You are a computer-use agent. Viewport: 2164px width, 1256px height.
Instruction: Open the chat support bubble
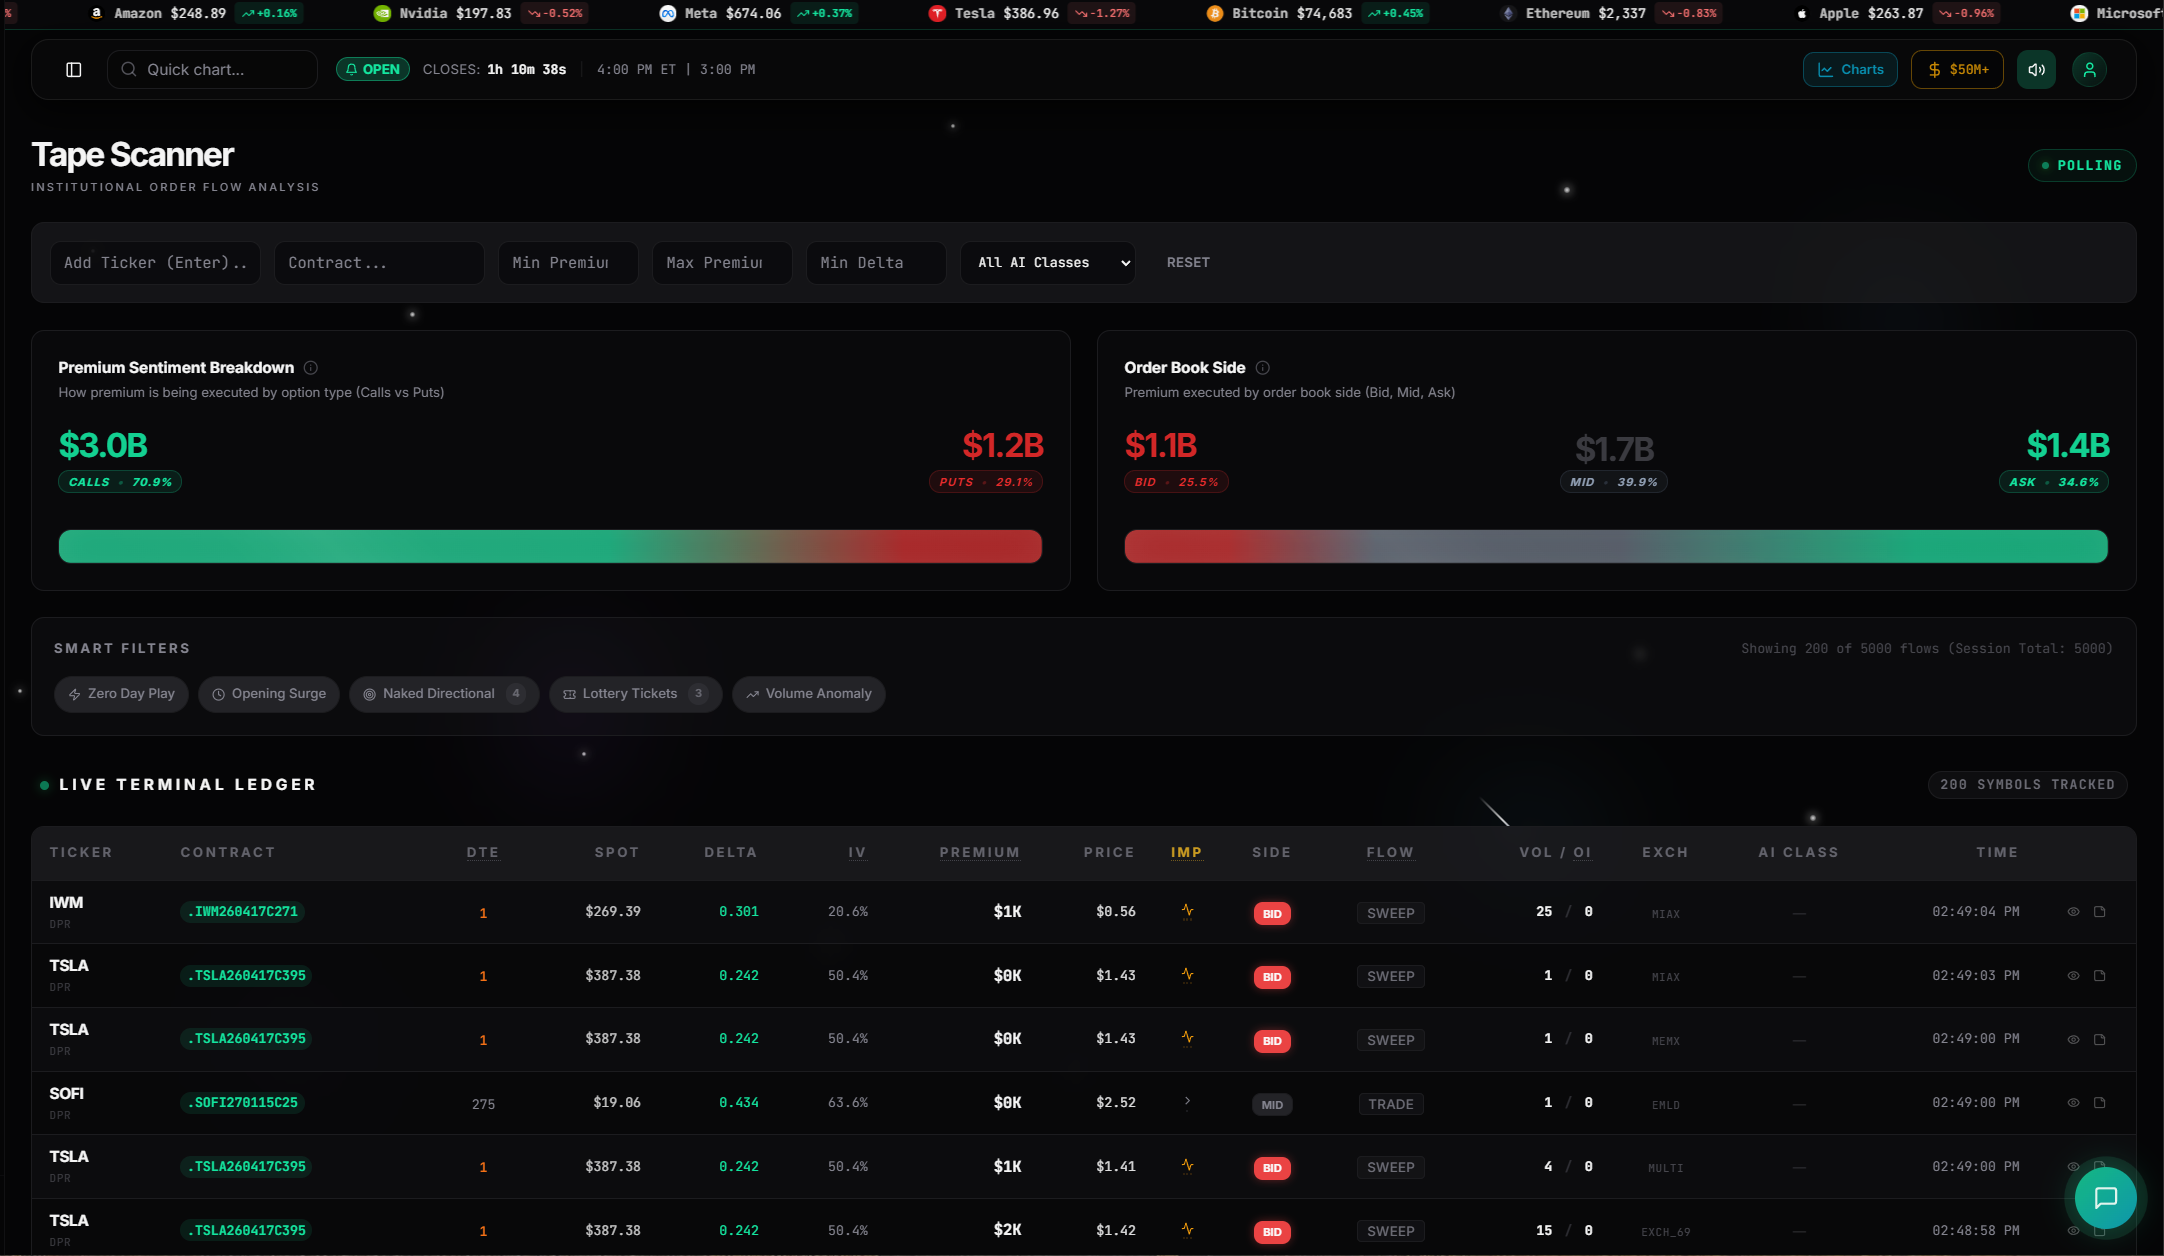pyautogui.click(x=2105, y=1197)
